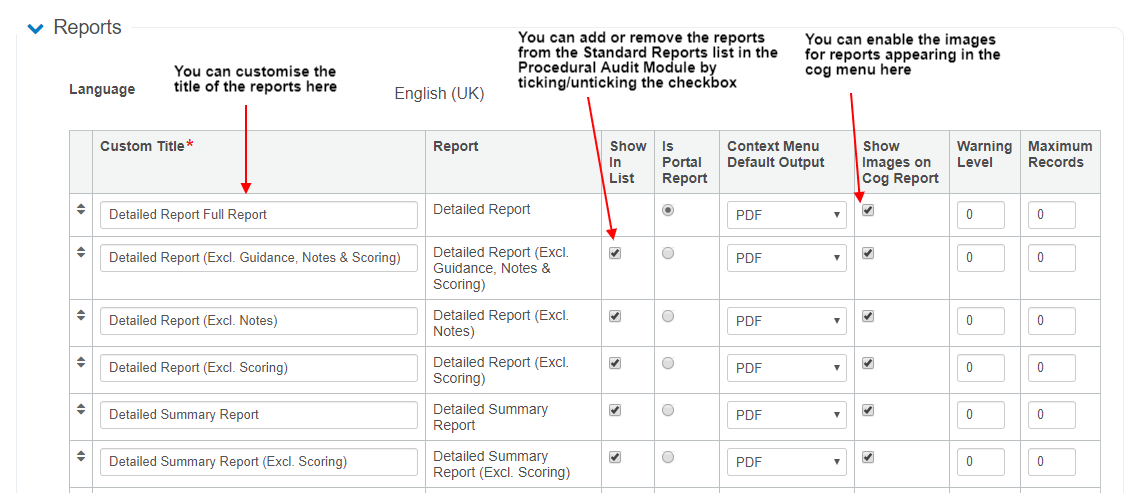Untick Show In List for Detailed Report (Excl. Notes)

[x=615, y=316]
